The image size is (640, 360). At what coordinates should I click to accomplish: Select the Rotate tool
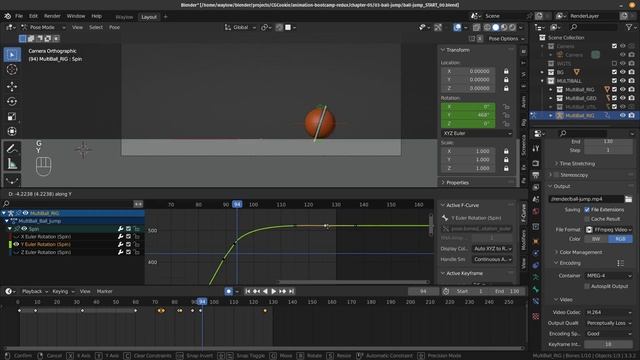click(12, 101)
